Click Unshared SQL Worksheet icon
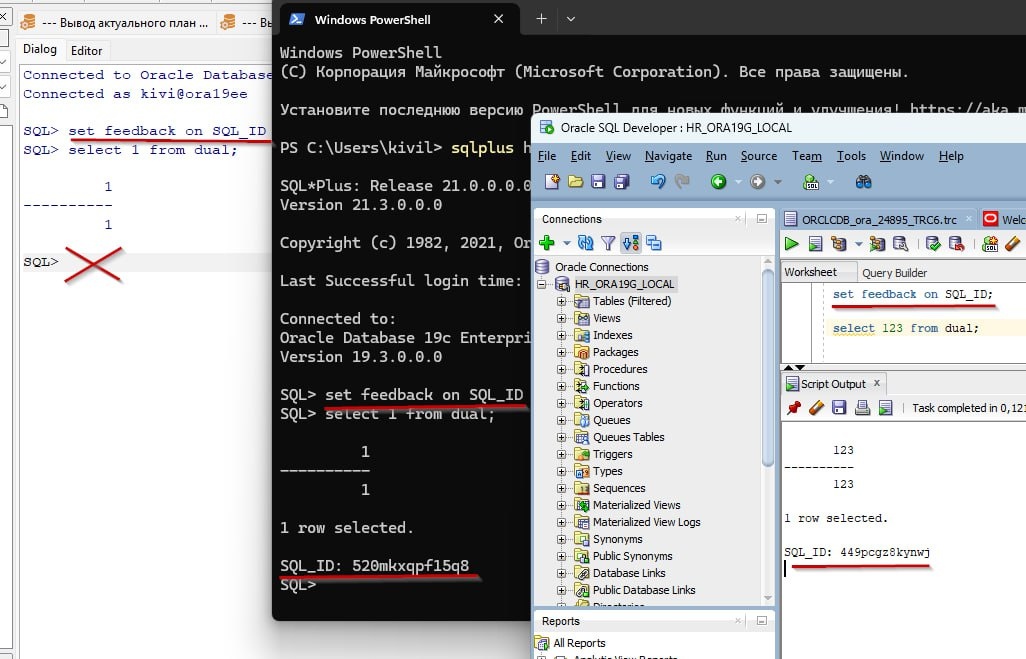 point(990,244)
